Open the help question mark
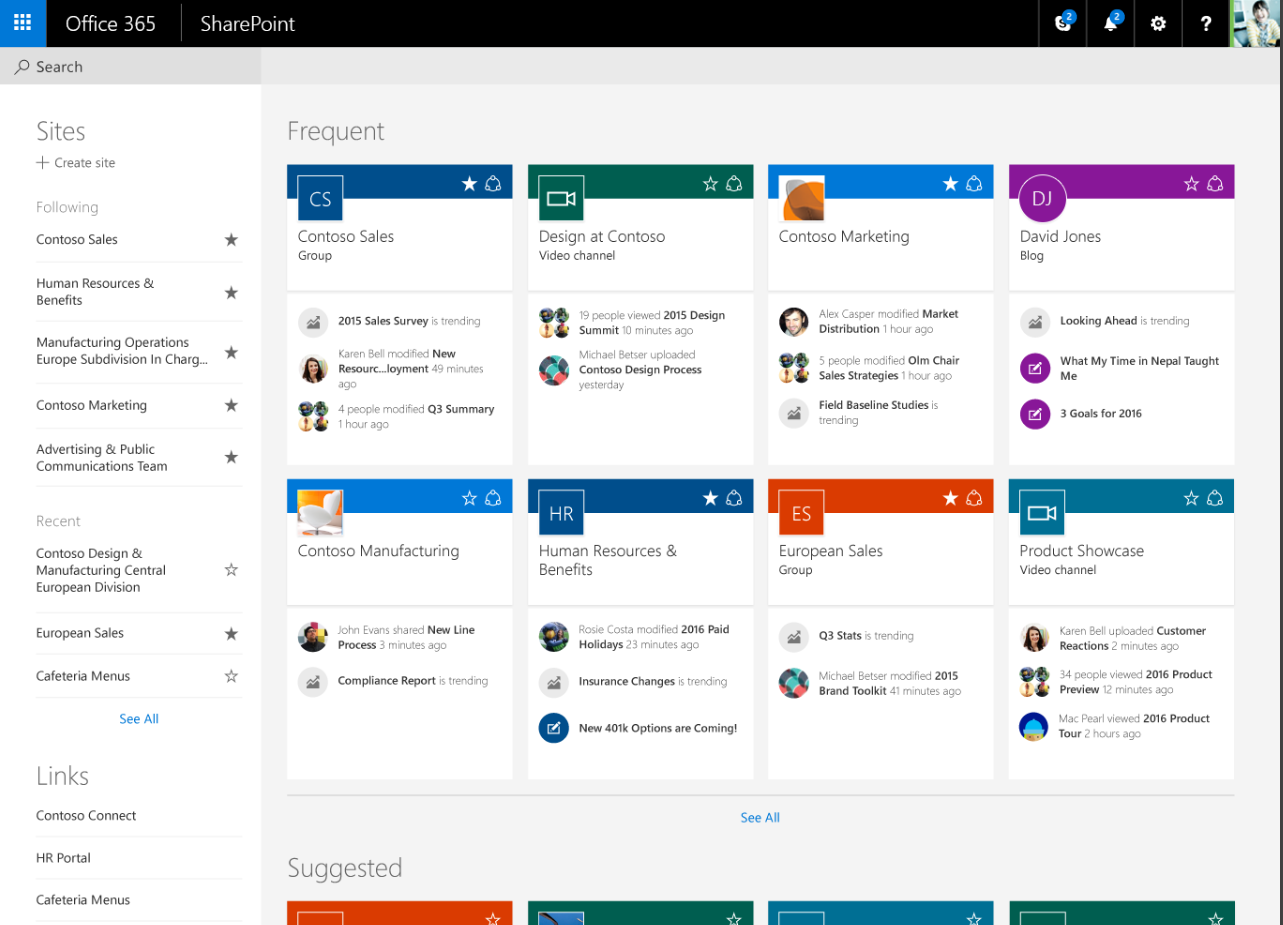This screenshot has height=925, width=1283. tap(1206, 23)
